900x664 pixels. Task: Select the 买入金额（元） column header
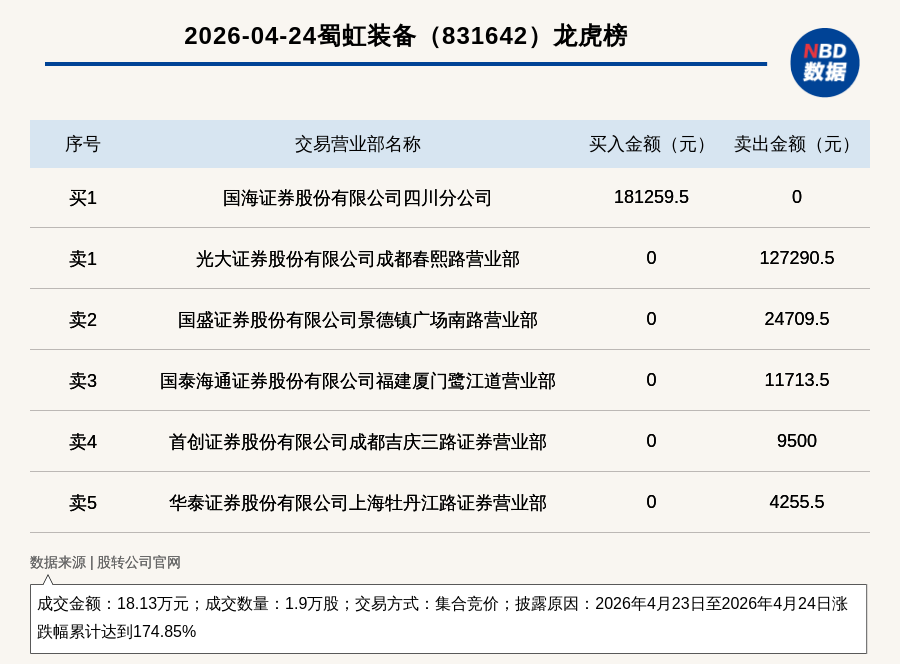pos(651,144)
